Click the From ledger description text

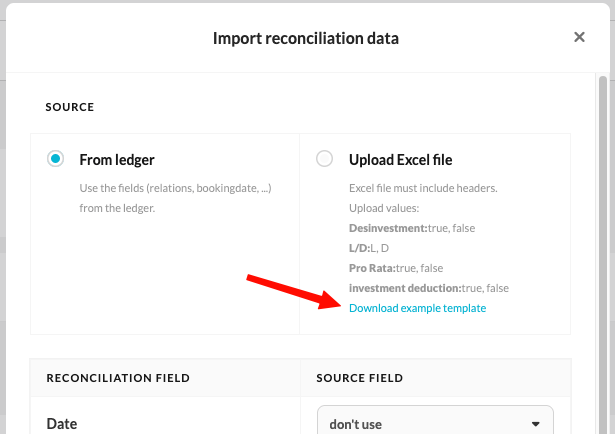[x=175, y=198]
